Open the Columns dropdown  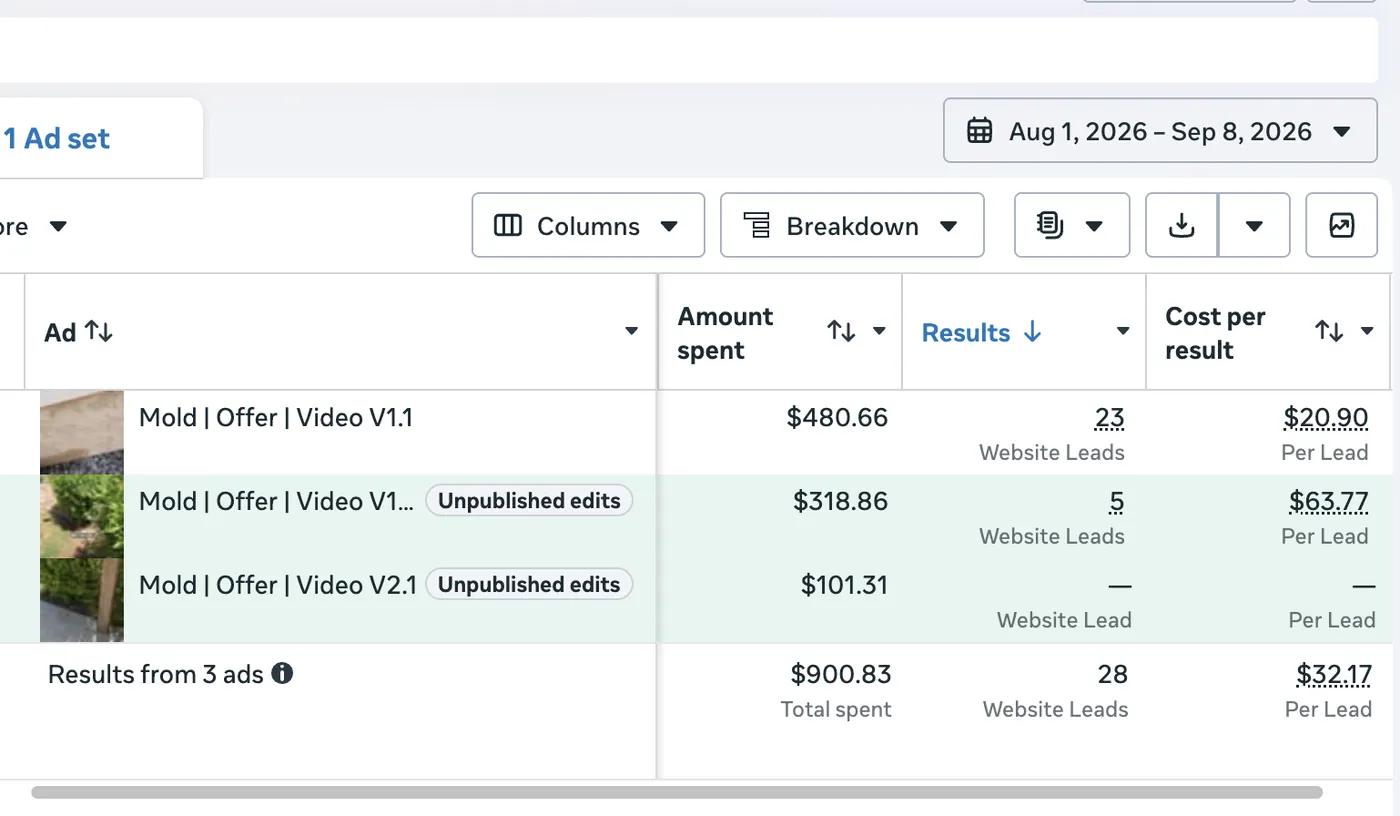pyautogui.click(x=588, y=226)
